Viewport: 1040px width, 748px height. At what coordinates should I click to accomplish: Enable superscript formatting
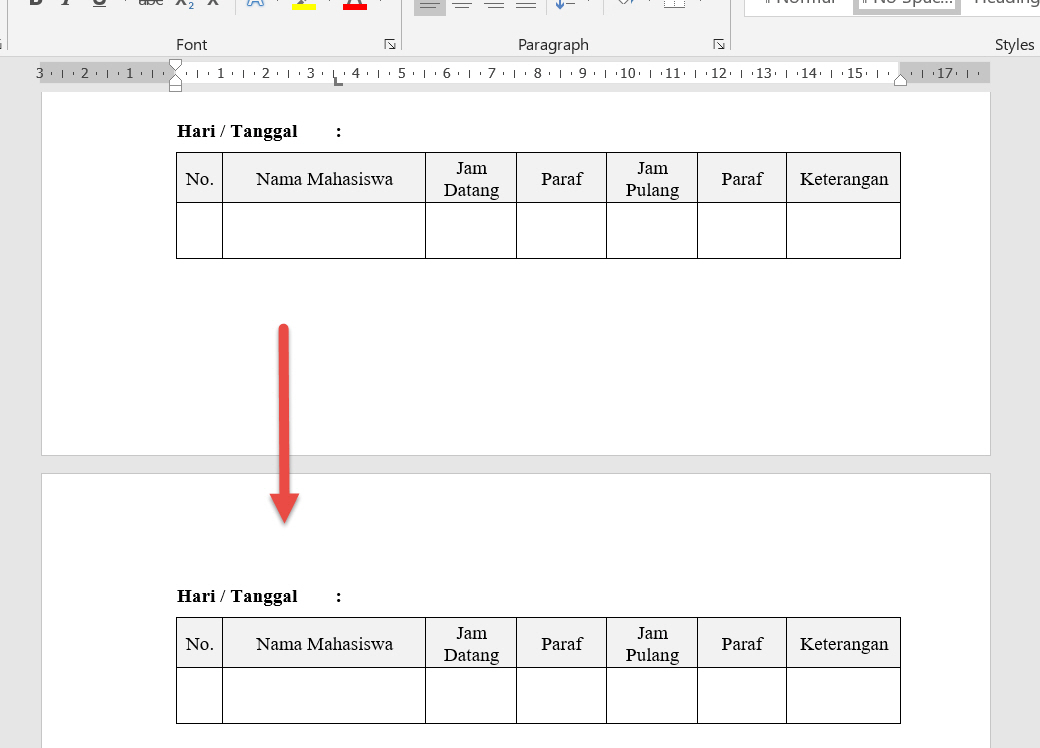211,5
